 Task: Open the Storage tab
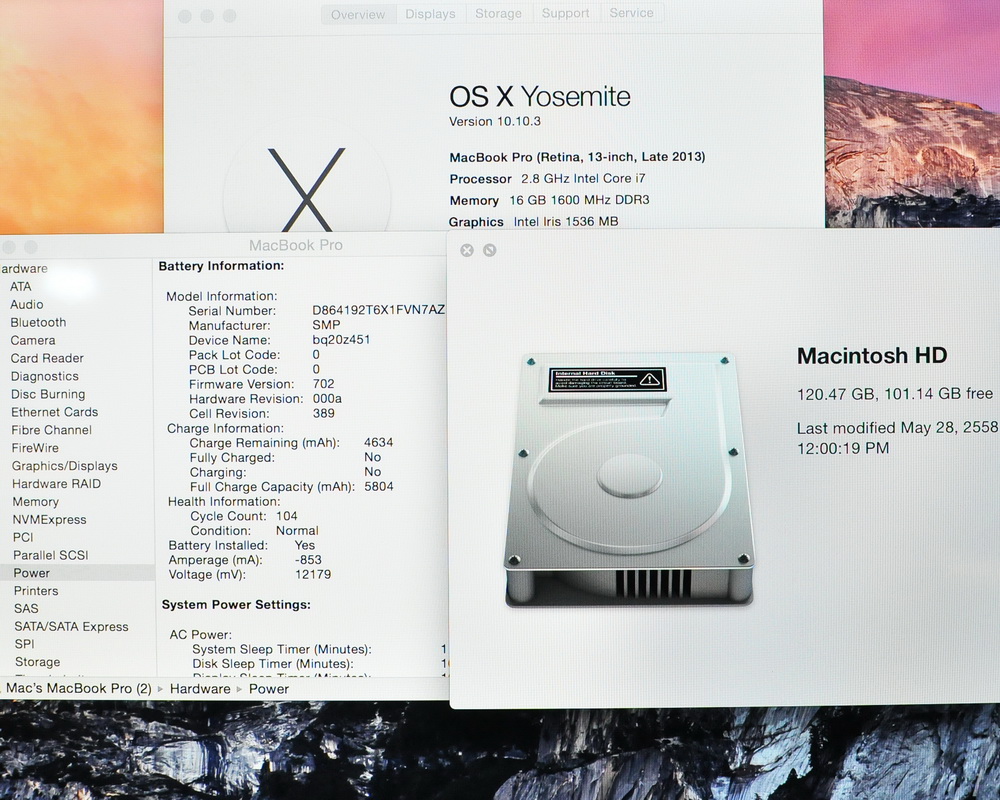click(498, 13)
